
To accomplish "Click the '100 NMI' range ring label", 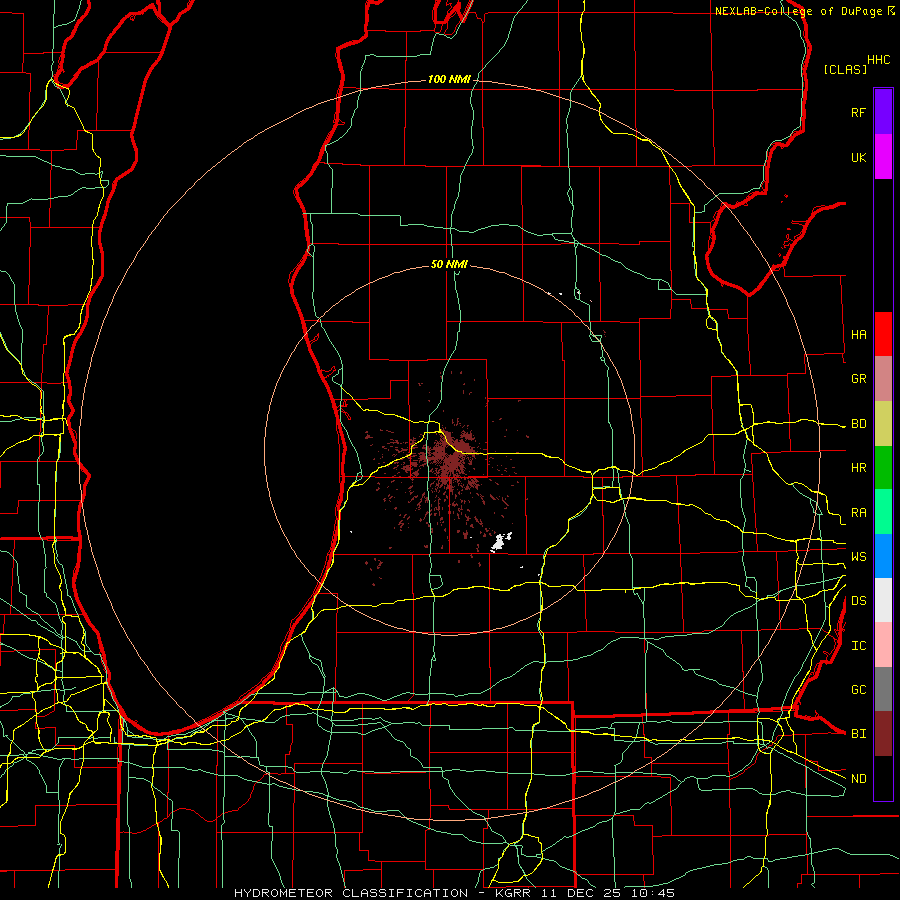I will 449,79.
